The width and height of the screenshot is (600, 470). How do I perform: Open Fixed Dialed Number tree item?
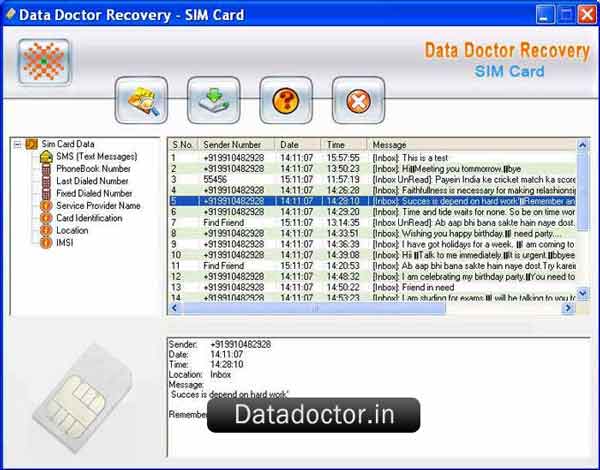(94, 193)
